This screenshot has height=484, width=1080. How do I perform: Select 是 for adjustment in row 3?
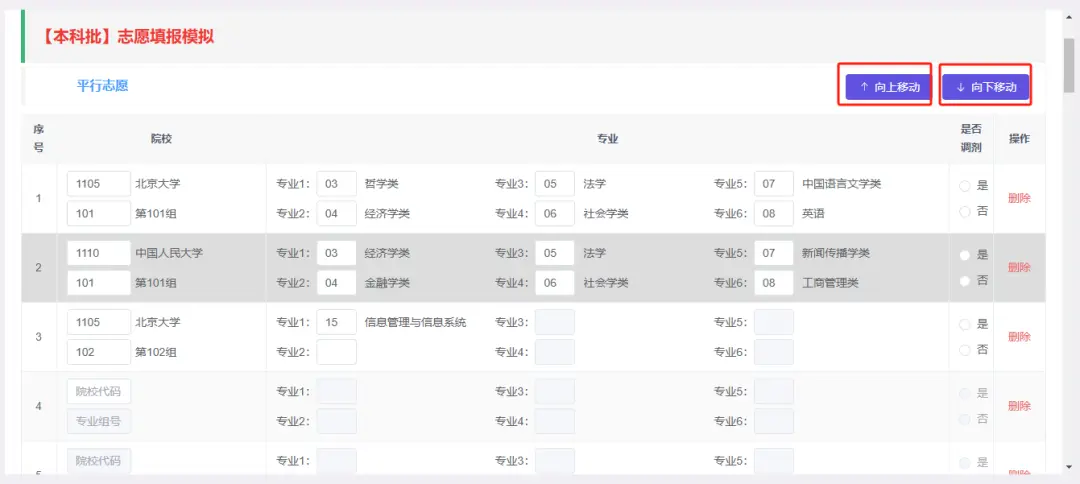965,324
